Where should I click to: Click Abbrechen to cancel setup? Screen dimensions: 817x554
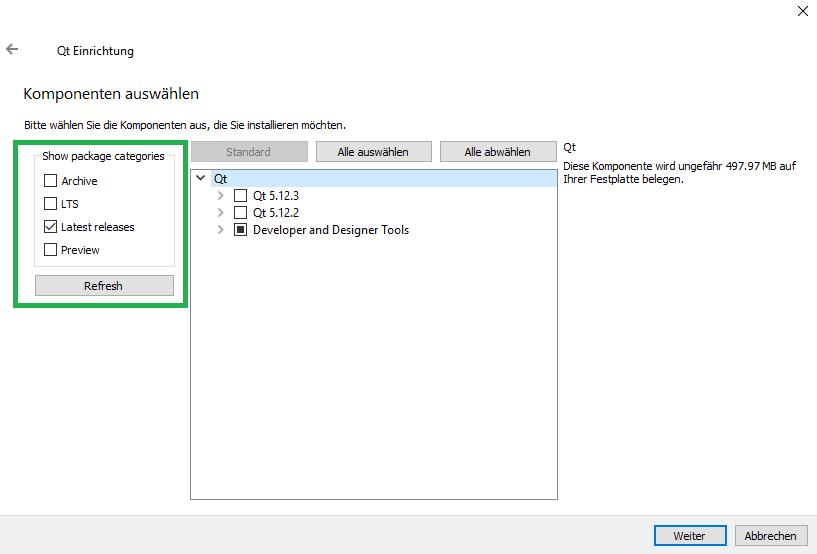771,536
